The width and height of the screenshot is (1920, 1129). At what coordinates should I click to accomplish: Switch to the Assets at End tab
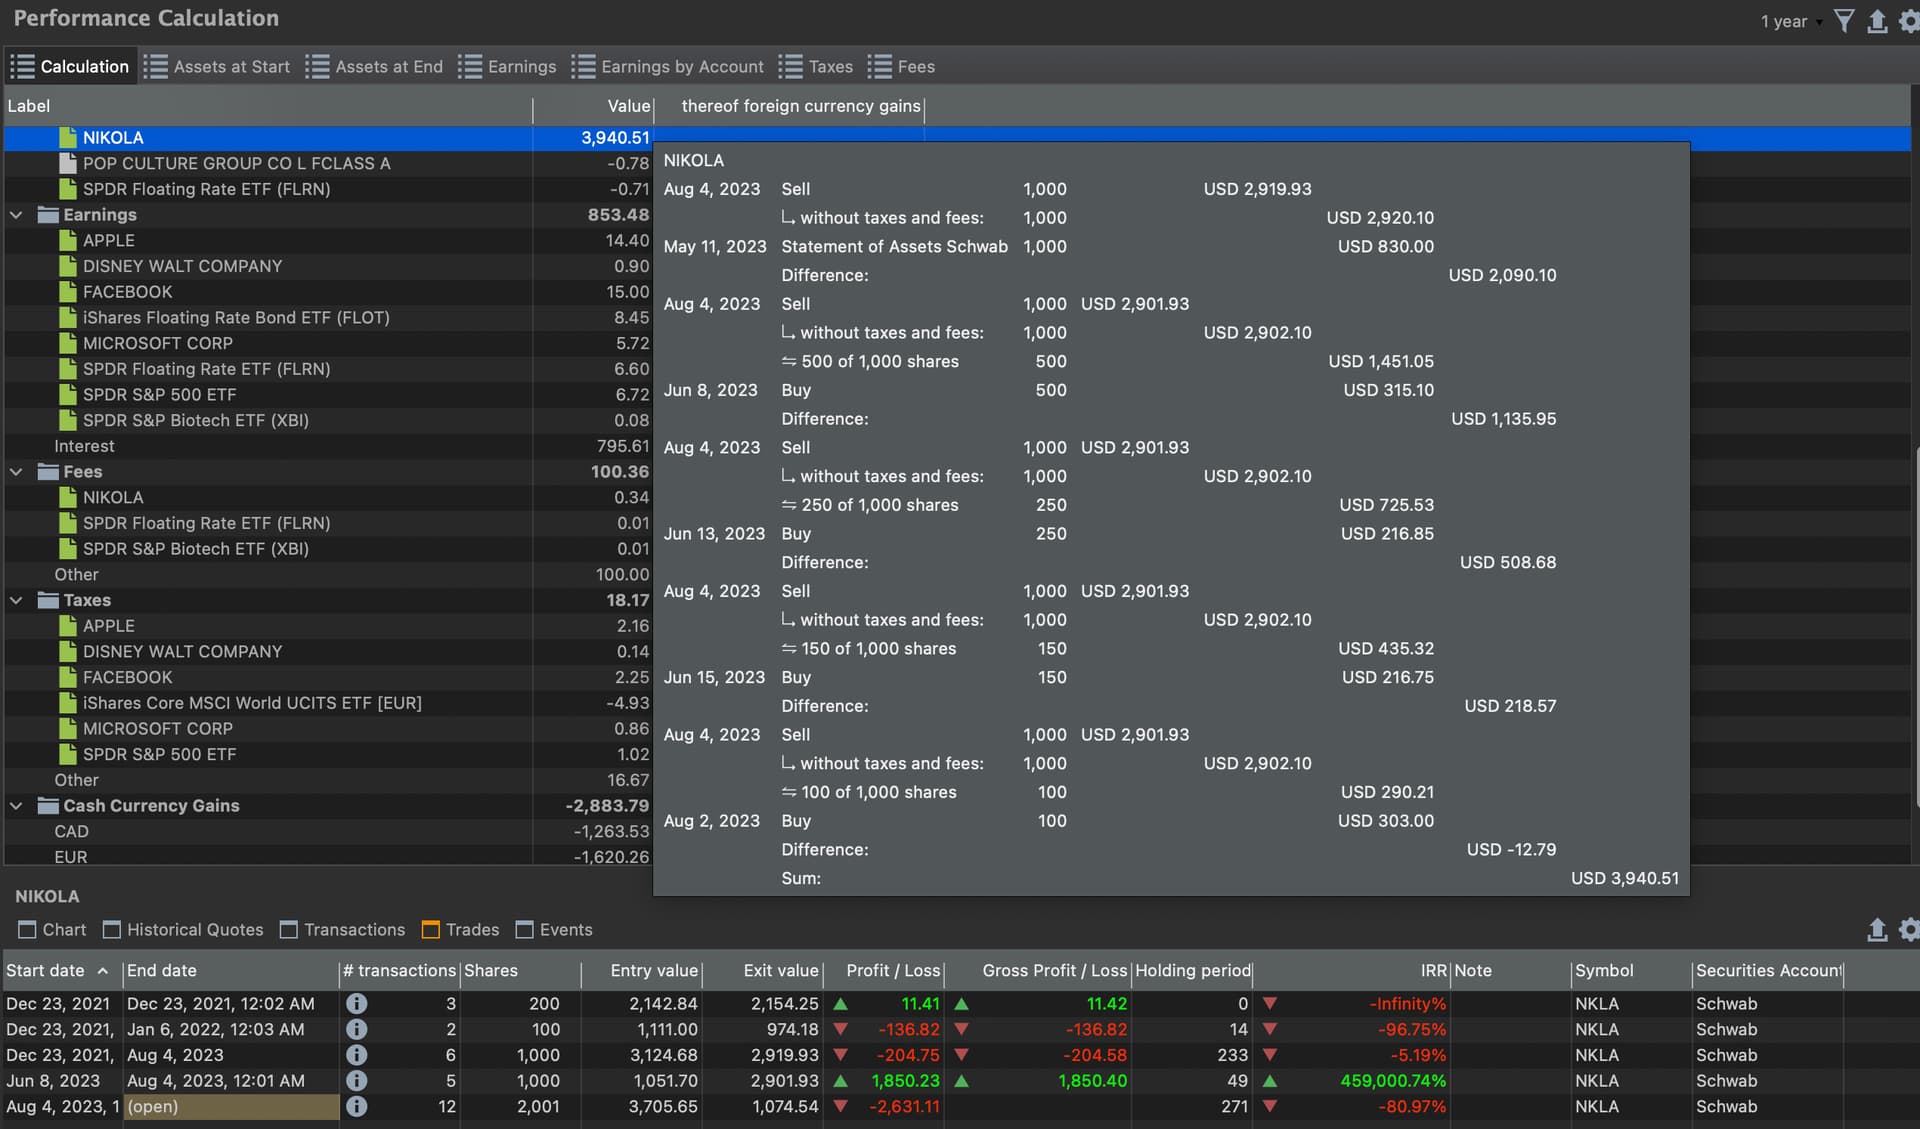pyautogui.click(x=374, y=67)
